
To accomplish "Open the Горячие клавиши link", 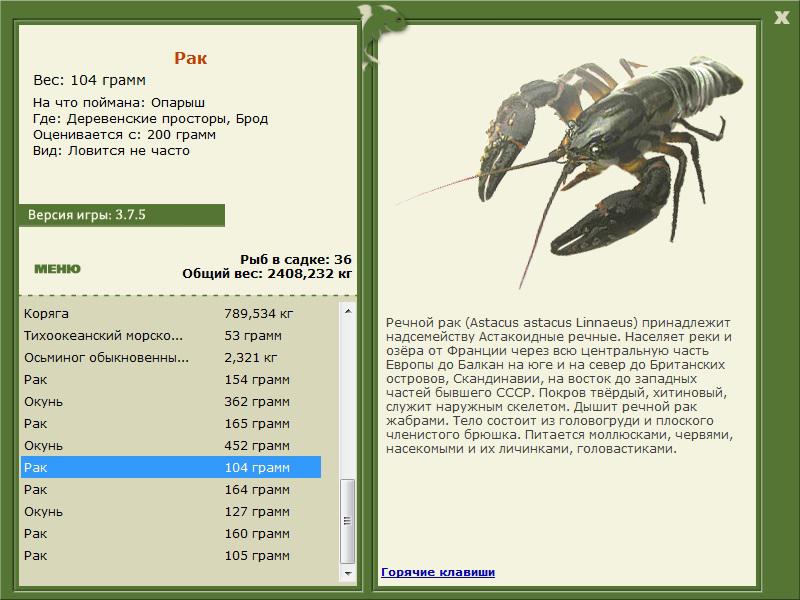I will click(x=438, y=572).
